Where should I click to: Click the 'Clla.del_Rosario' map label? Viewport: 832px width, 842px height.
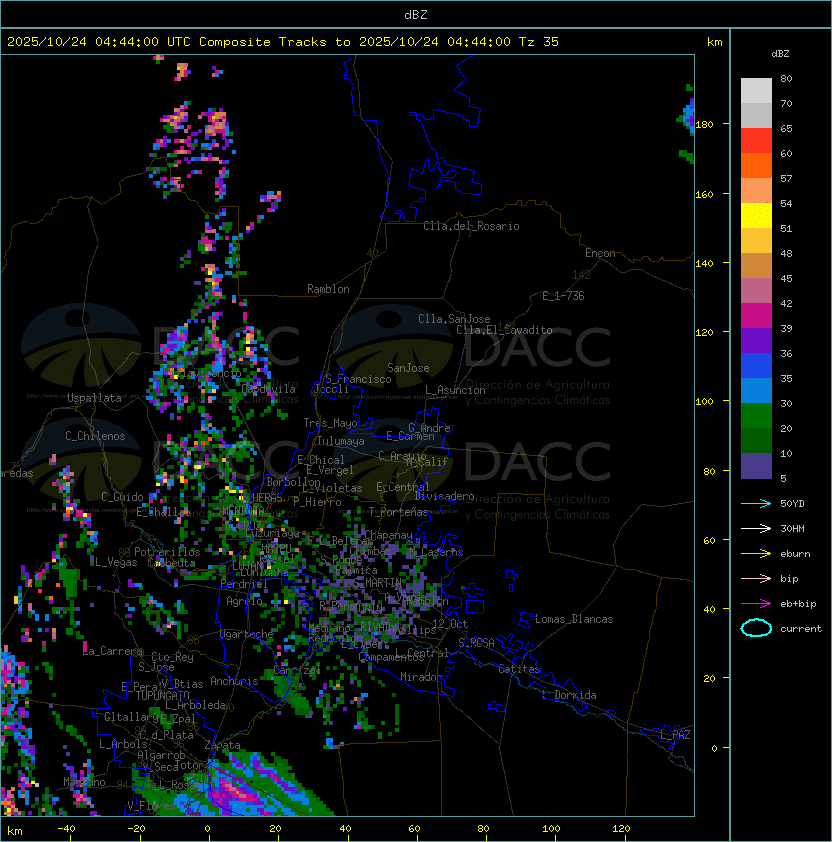pyautogui.click(x=471, y=226)
